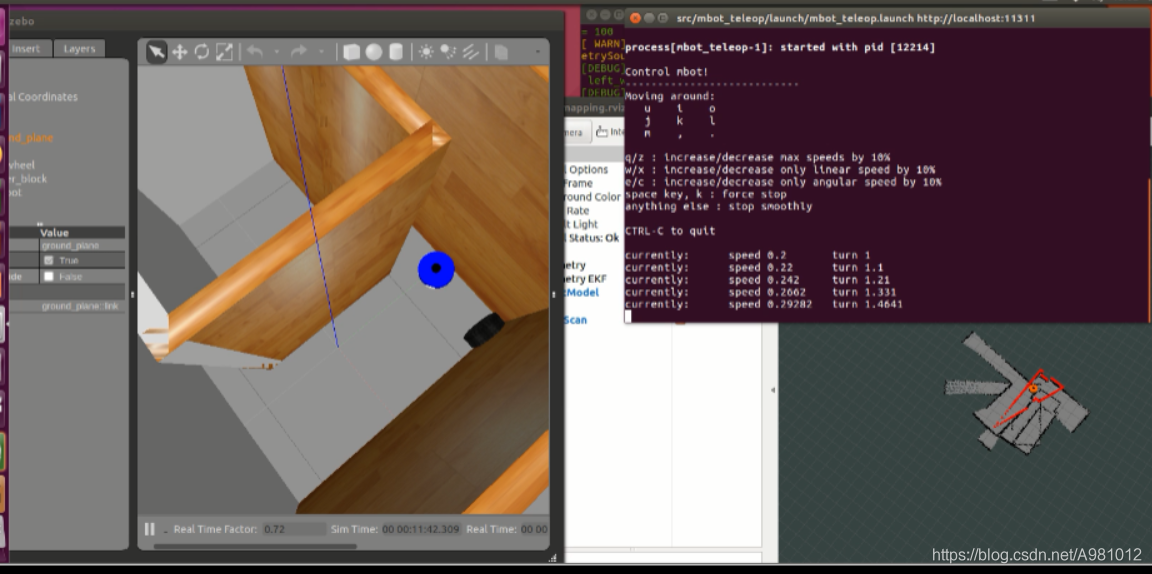1152x574 pixels.
Task: Maximize the mbot_teleop terminal window
Action: [x=663, y=18]
